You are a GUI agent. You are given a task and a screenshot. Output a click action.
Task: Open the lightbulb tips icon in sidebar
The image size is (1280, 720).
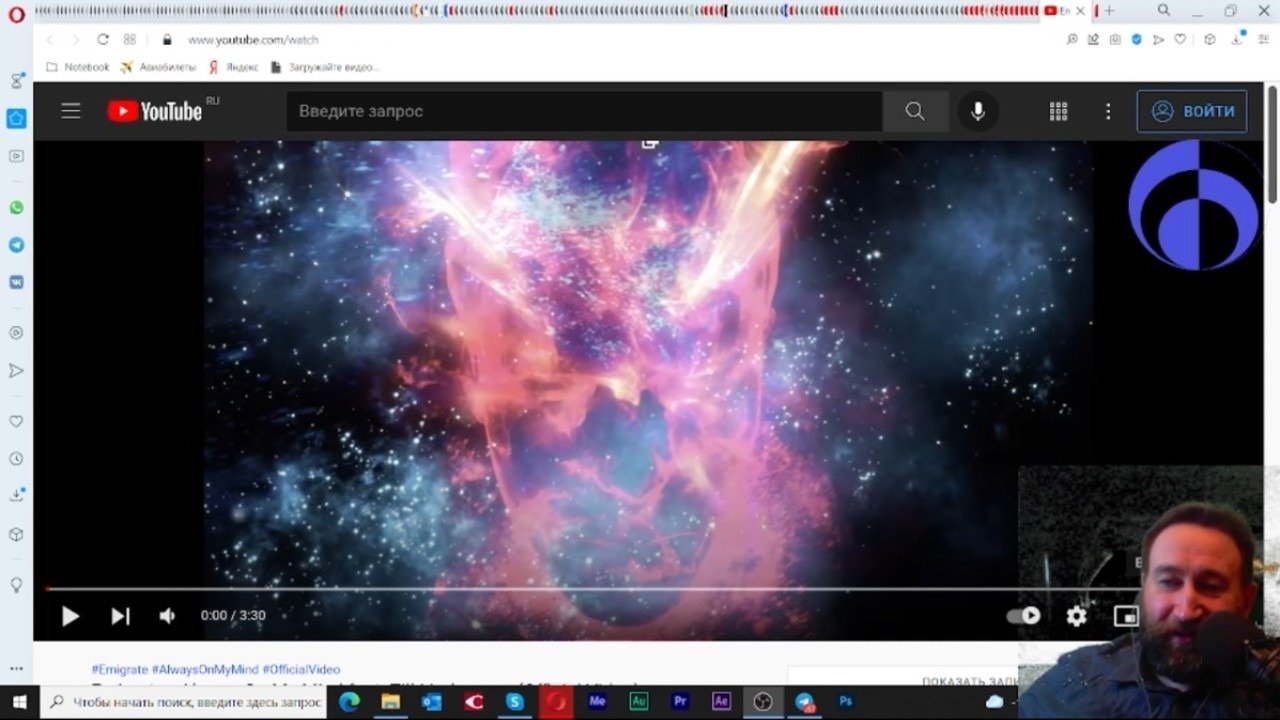[16, 585]
